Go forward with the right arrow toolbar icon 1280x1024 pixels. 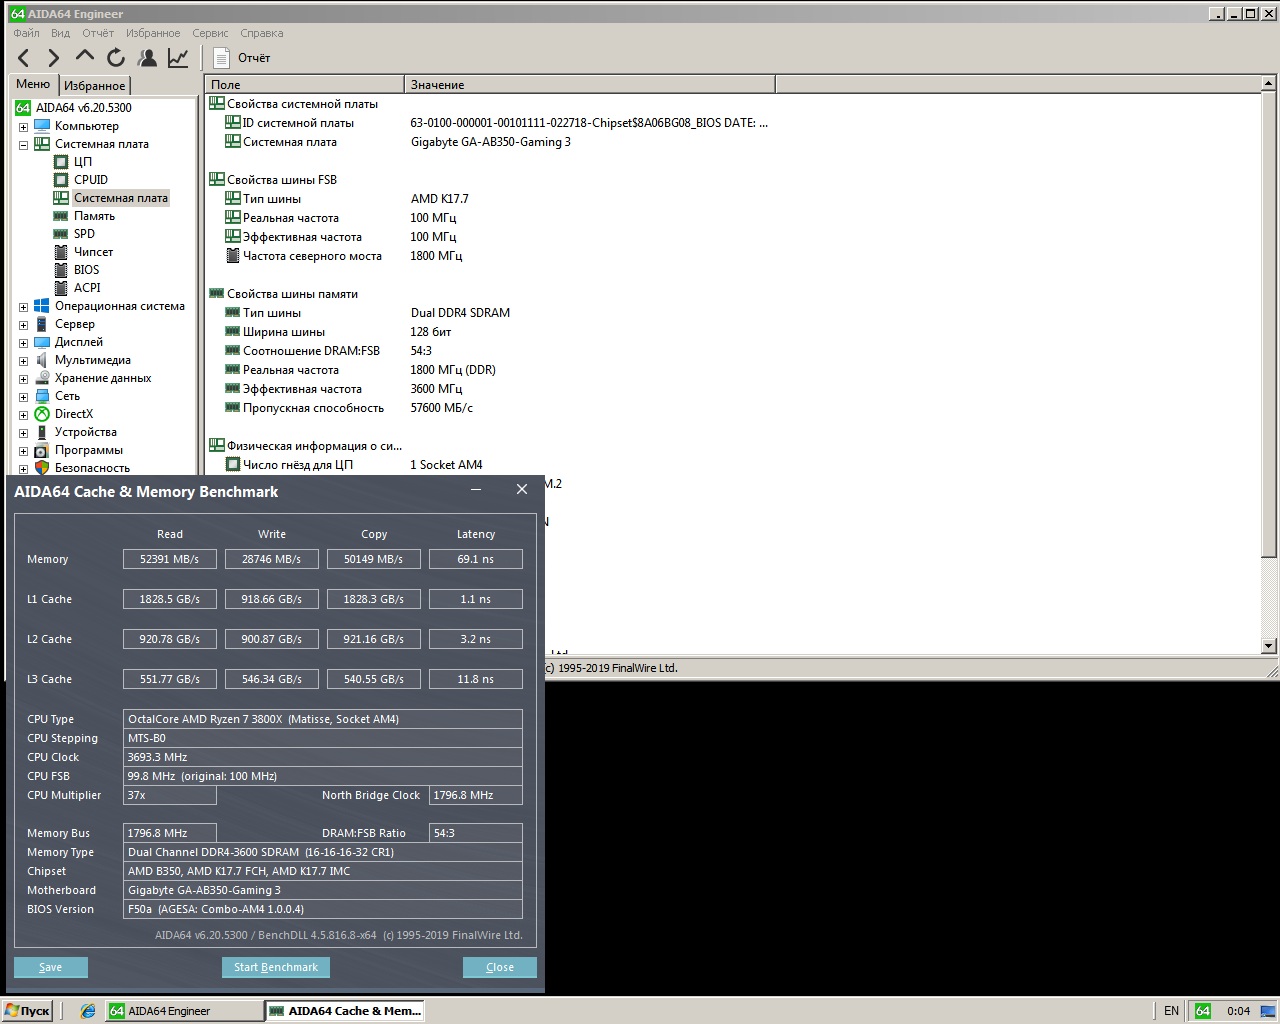pyautogui.click(x=54, y=58)
